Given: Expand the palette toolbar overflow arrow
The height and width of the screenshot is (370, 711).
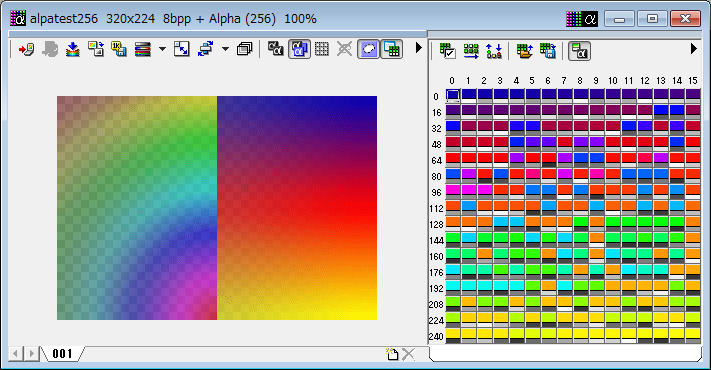Looking at the screenshot, I should 693,49.
